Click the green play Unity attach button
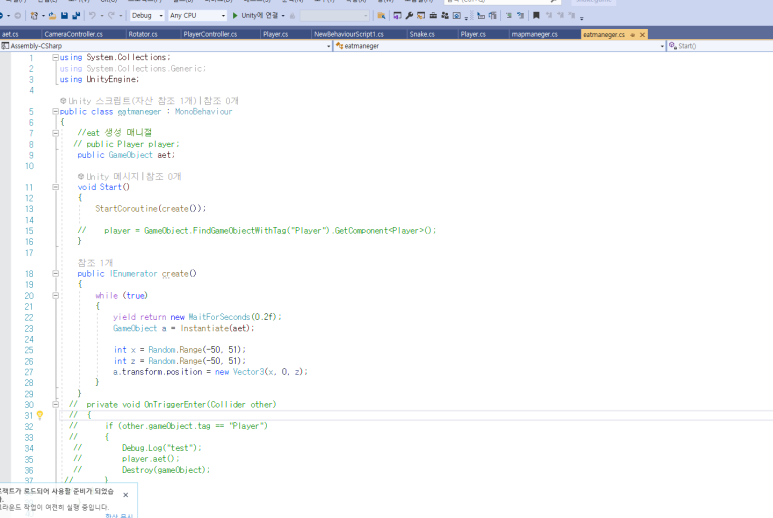The width and height of the screenshot is (773, 518). click(235, 16)
